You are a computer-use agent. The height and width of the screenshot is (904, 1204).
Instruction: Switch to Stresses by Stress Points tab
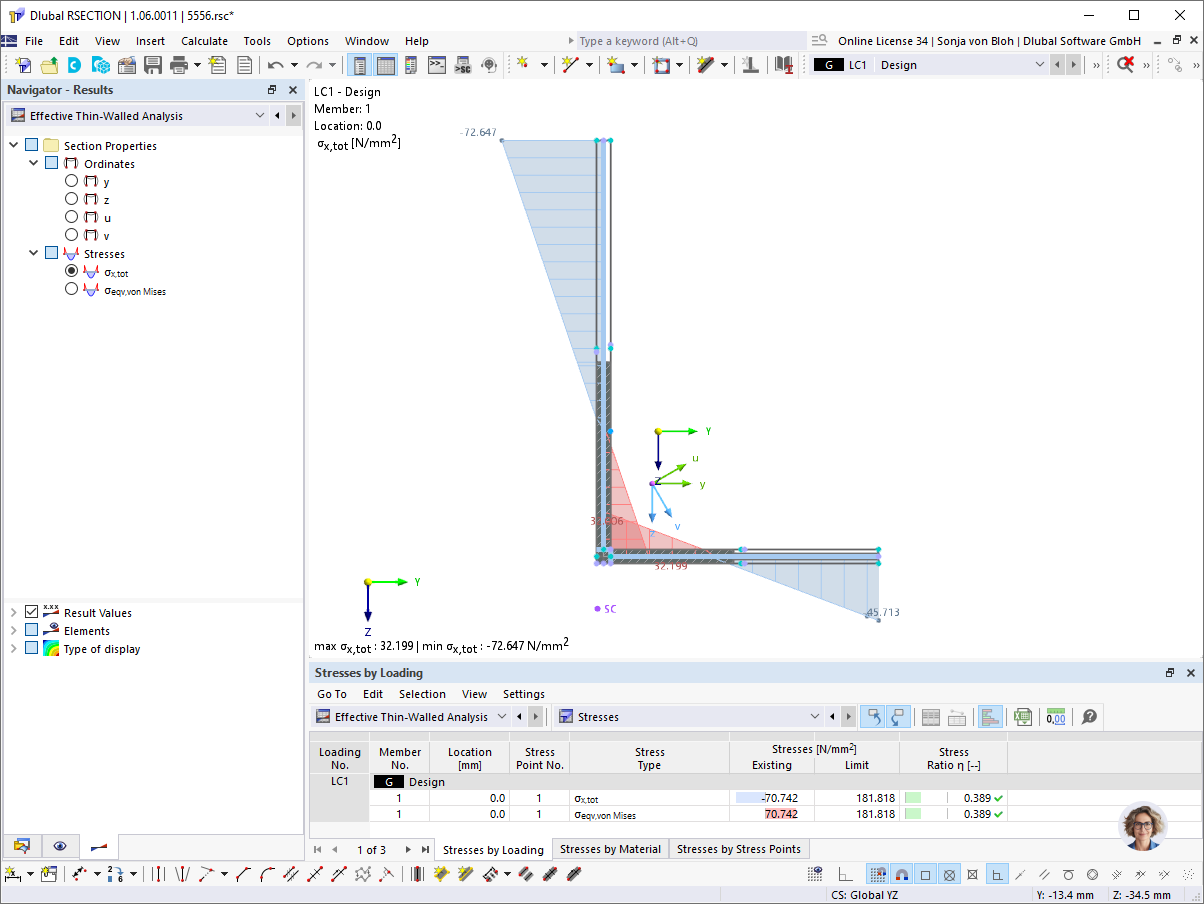[x=739, y=849]
